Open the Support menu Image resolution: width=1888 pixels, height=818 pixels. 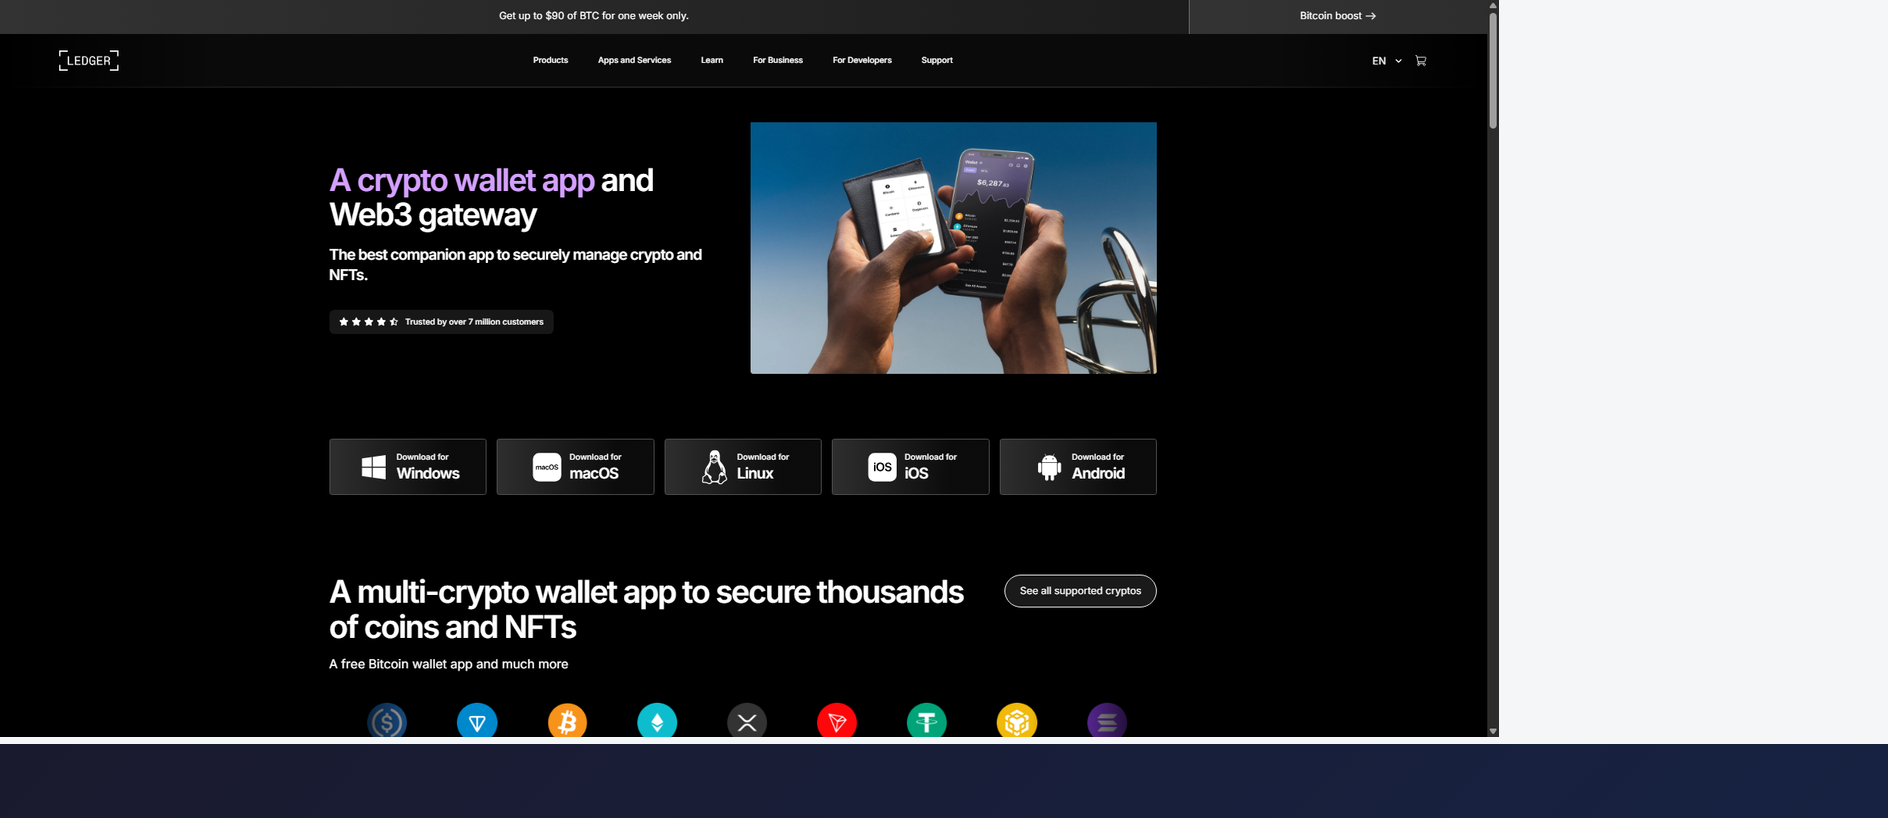click(x=937, y=60)
